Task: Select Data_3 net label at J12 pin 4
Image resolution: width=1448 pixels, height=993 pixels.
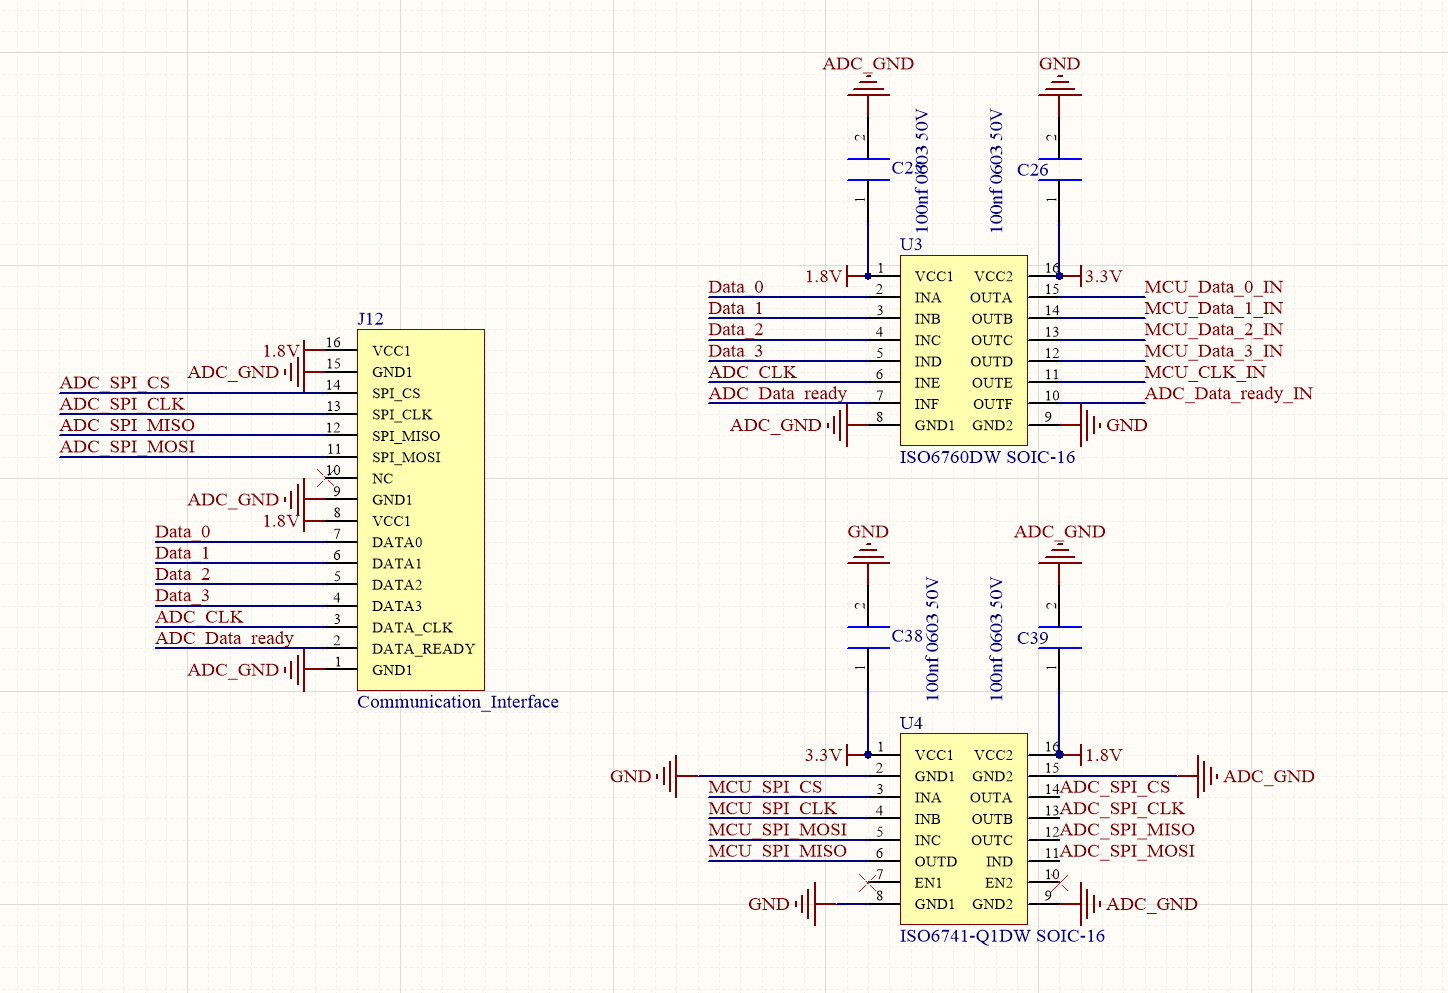Action: coord(182,596)
